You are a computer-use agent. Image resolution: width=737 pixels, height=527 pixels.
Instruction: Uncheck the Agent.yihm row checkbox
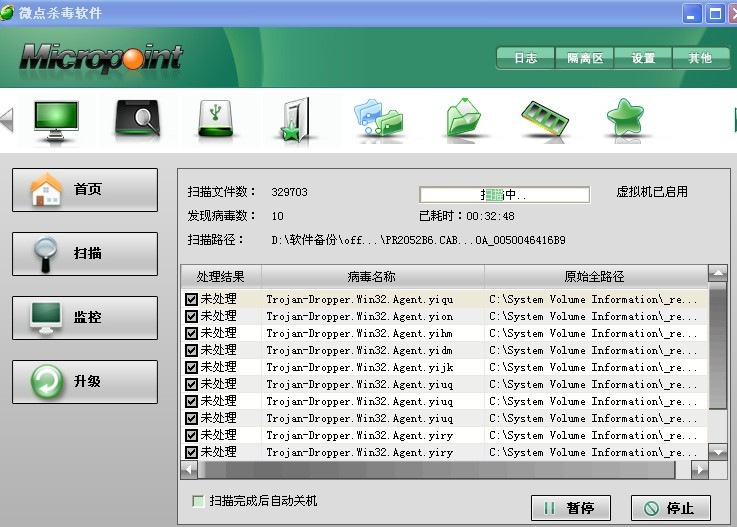pos(191,333)
